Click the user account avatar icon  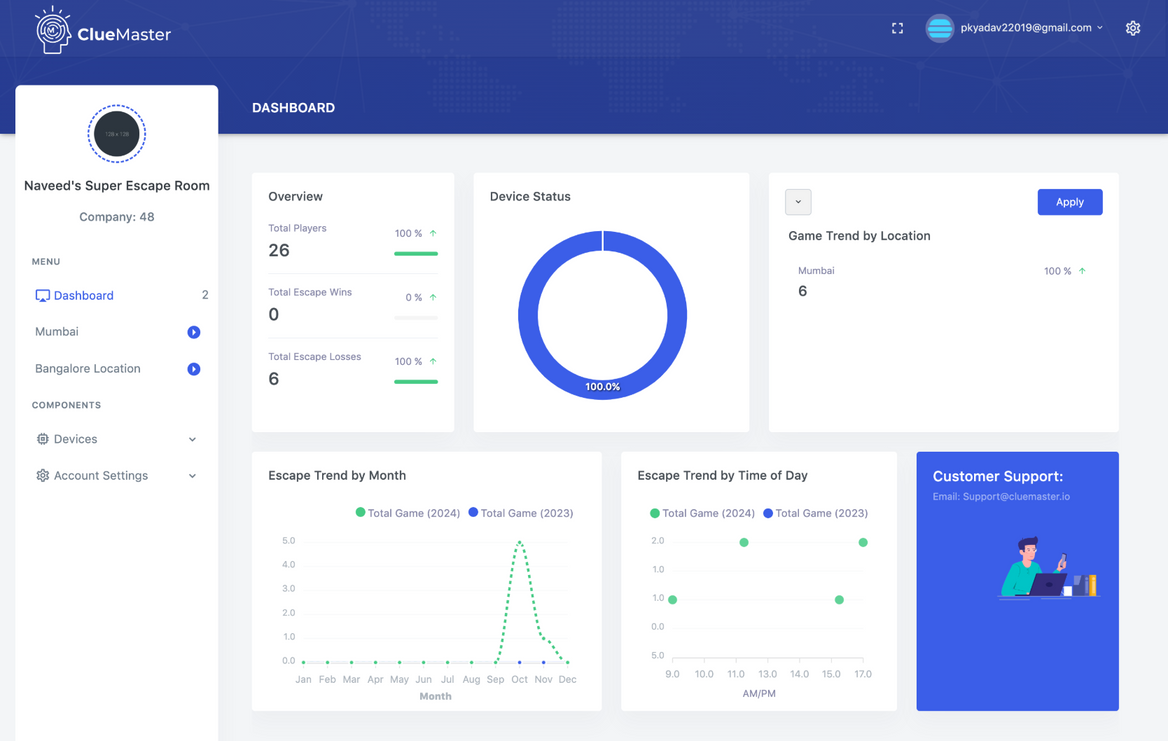tap(939, 28)
